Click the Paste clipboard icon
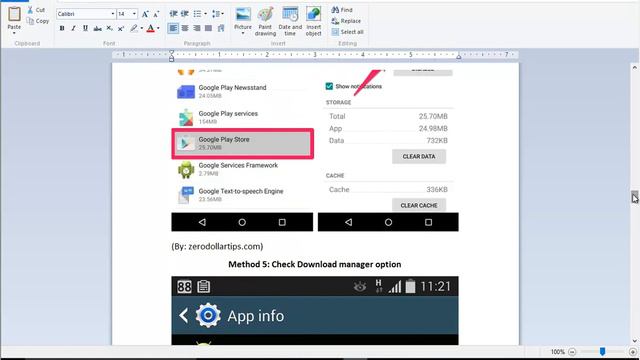This screenshot has height=360, width=640. point(14,14)
